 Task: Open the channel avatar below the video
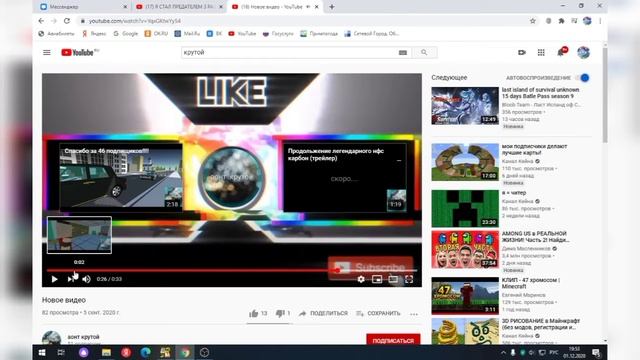point(51,339)
